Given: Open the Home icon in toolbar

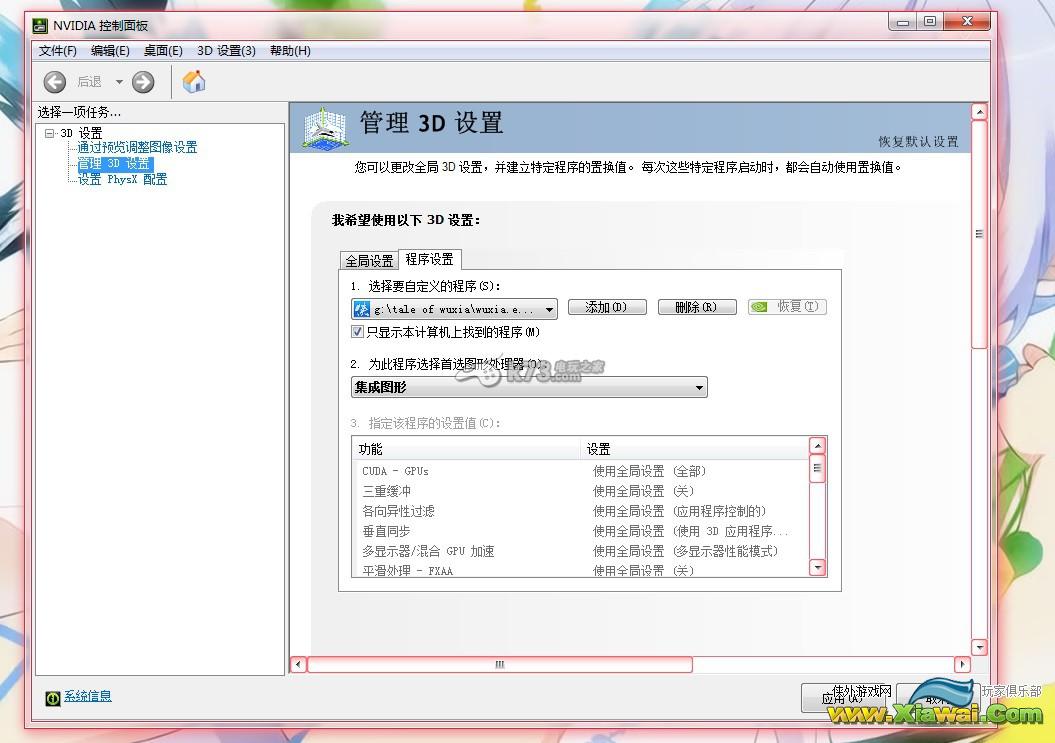Looking at the screenshot, I should (x=194, y=81).
